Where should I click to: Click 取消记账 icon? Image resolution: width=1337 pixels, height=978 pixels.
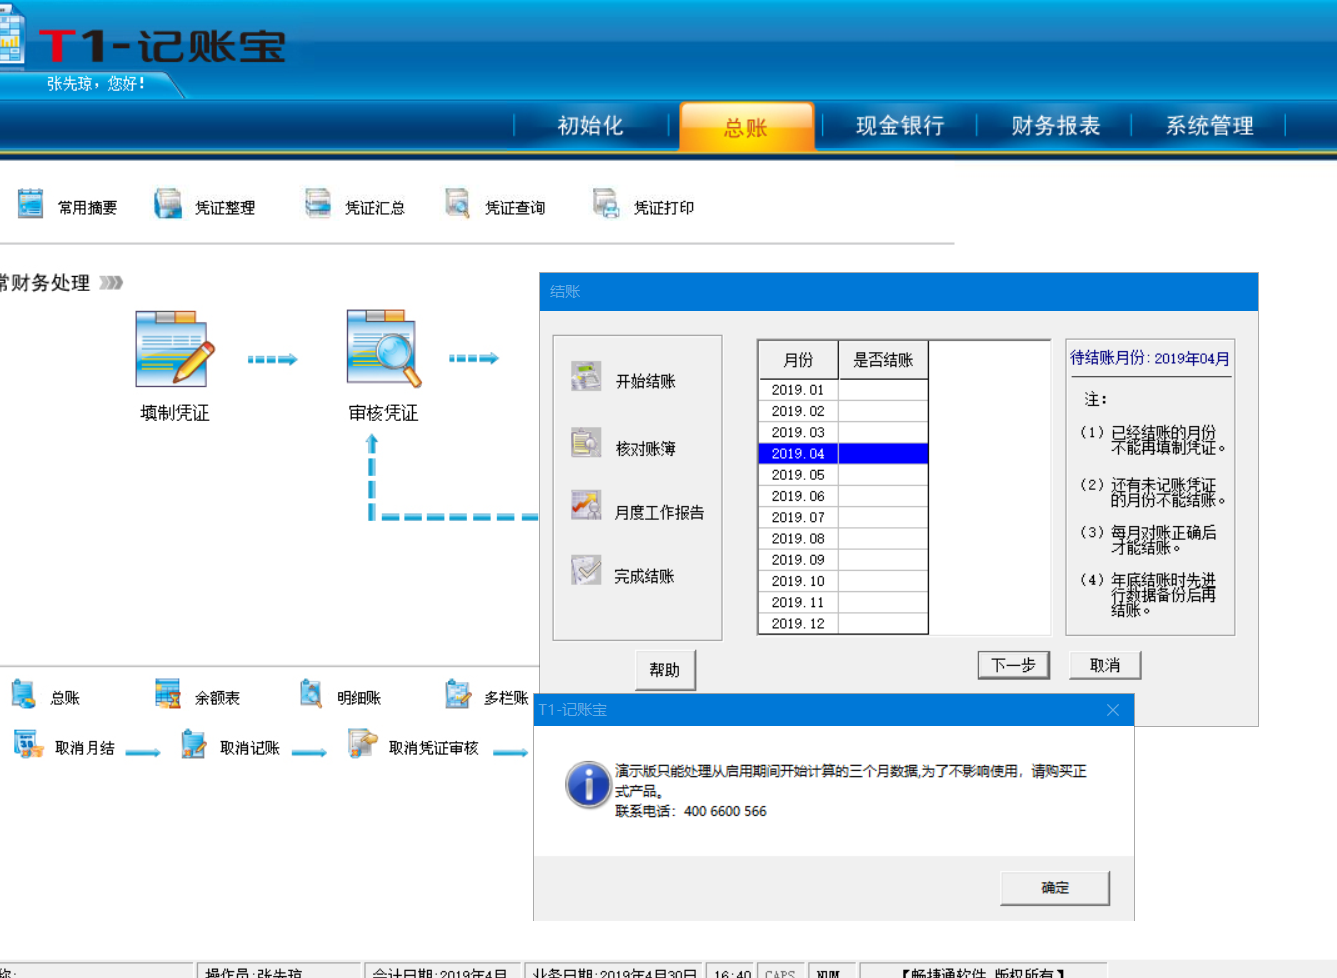point(193,744)
